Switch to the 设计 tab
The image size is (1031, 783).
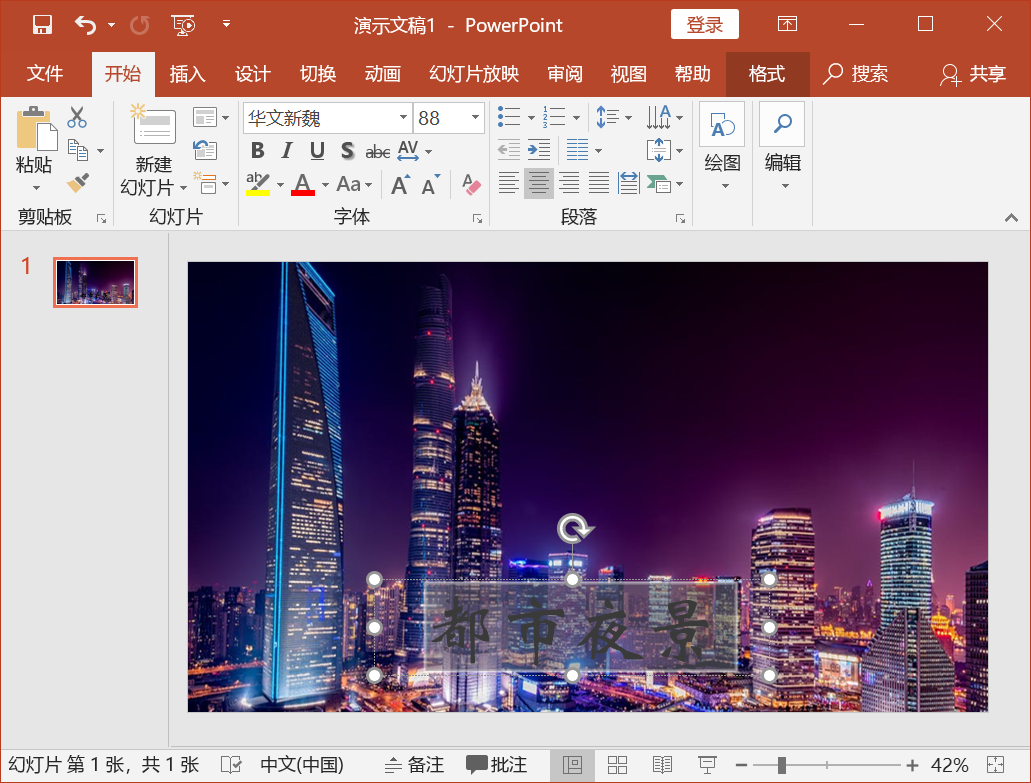[x=252, y=74]
